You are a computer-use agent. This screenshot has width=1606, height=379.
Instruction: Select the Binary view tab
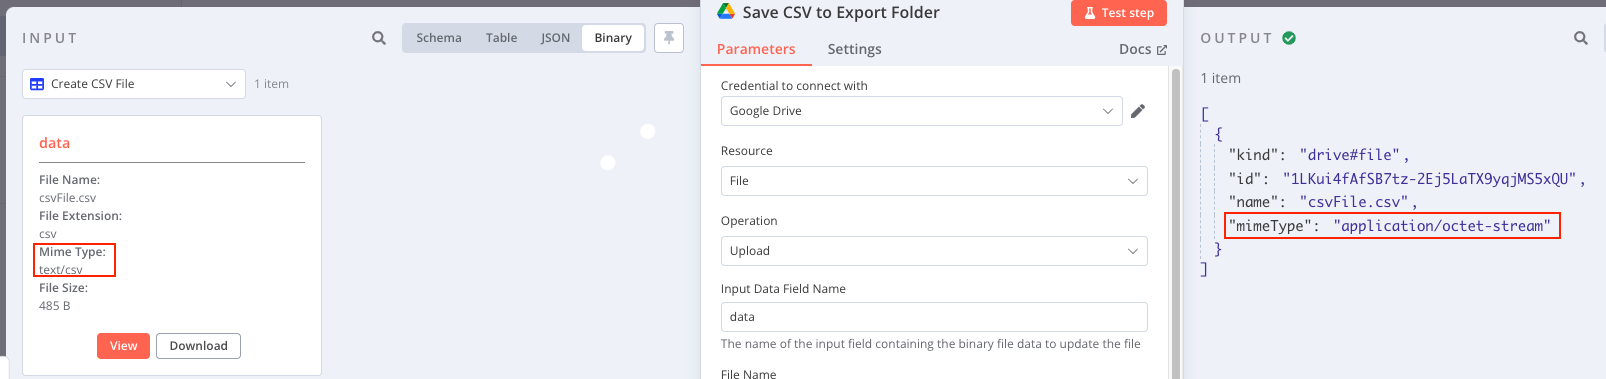tap(613, 38)
